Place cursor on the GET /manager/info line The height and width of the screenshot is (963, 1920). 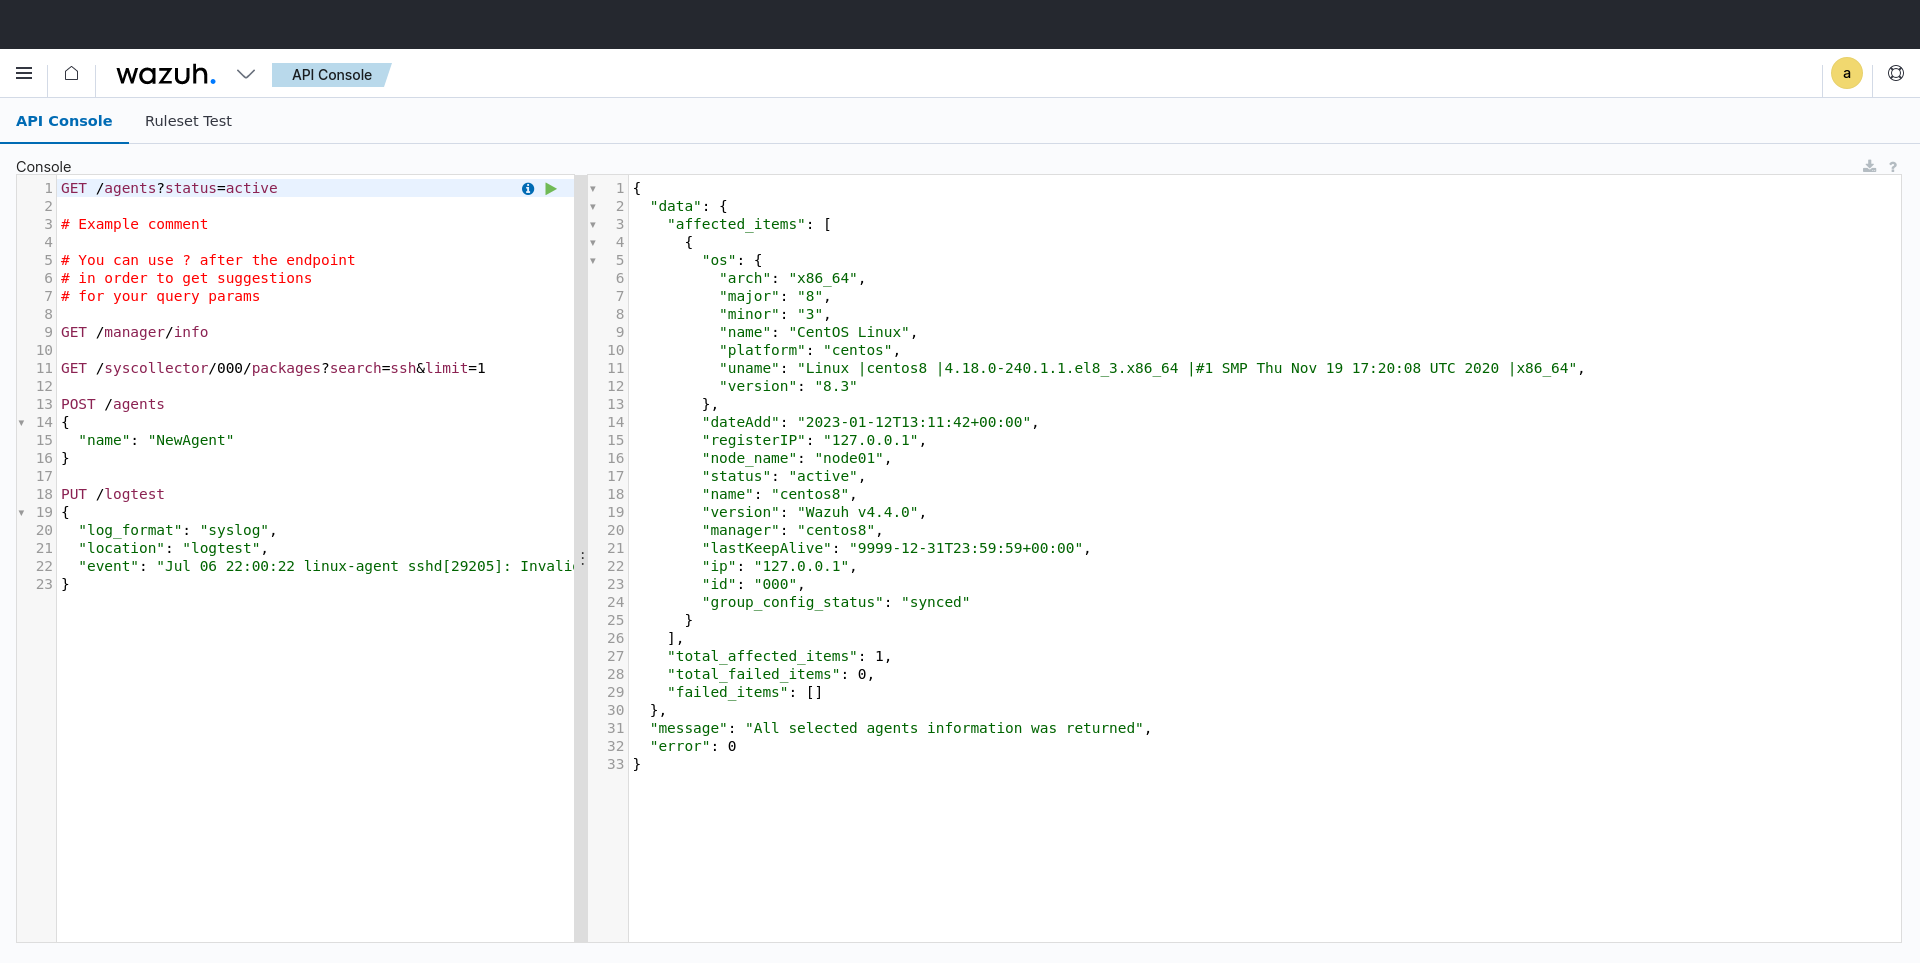tap(135, 332)
